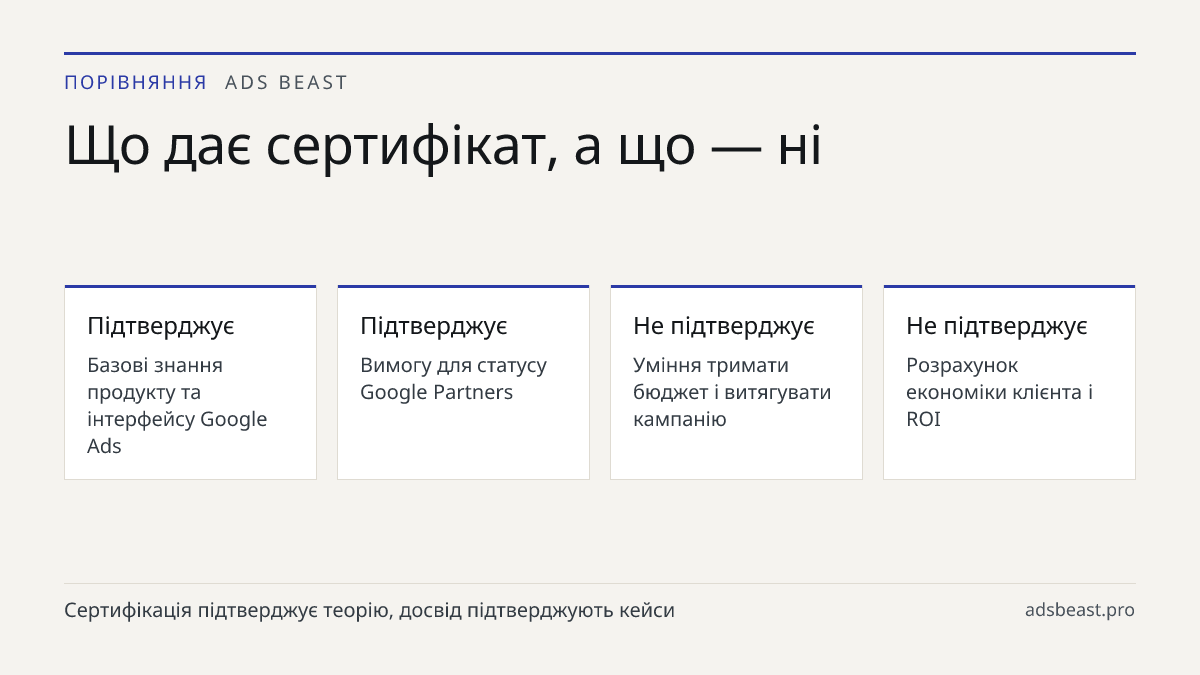Click the Підтверджує heading above Базові знання
The height and width of the screenshot is (675, 1200).
tap(161, 326)
